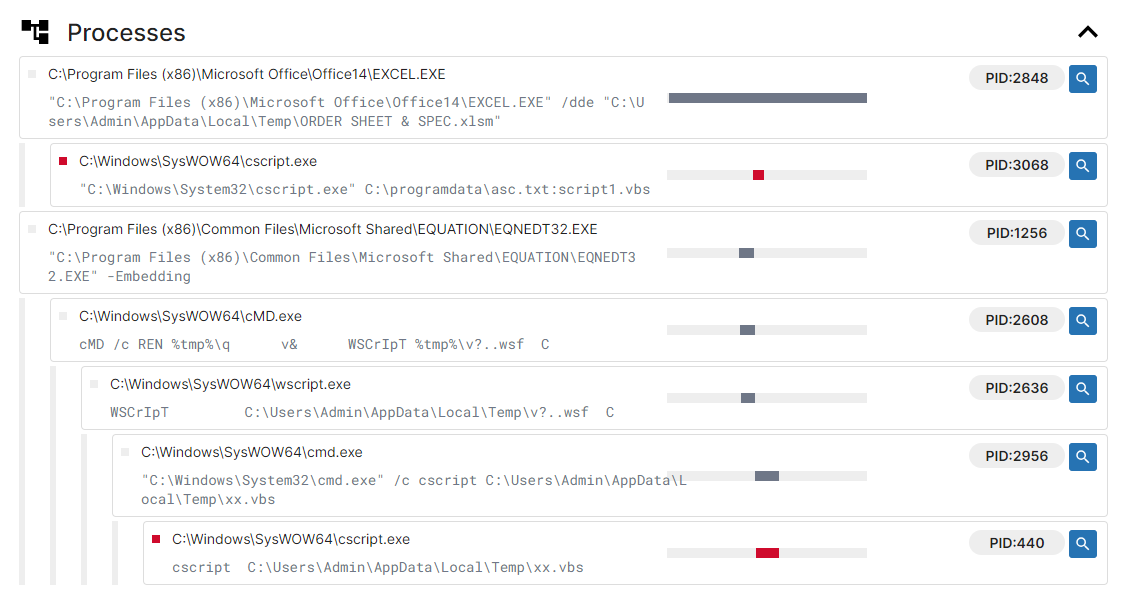1123x597 pixels.
Task: Collapse the Processes section with chevron
Action: (x=1087, y=32)
